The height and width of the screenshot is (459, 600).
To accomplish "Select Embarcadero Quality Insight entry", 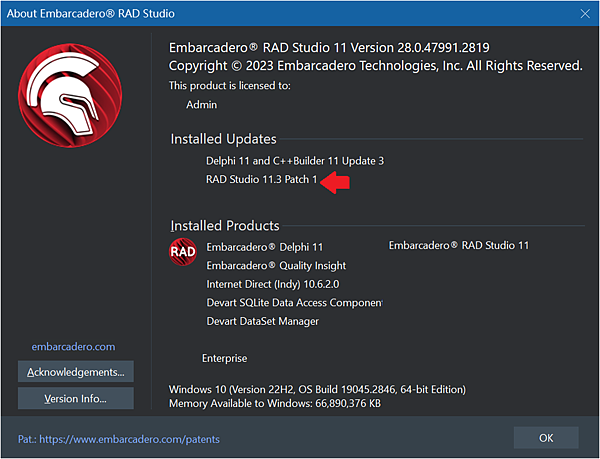I will (276, 266).
